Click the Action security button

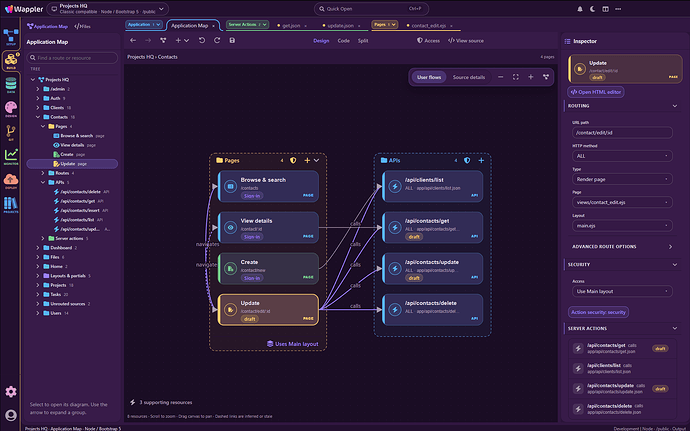point(598,312)
